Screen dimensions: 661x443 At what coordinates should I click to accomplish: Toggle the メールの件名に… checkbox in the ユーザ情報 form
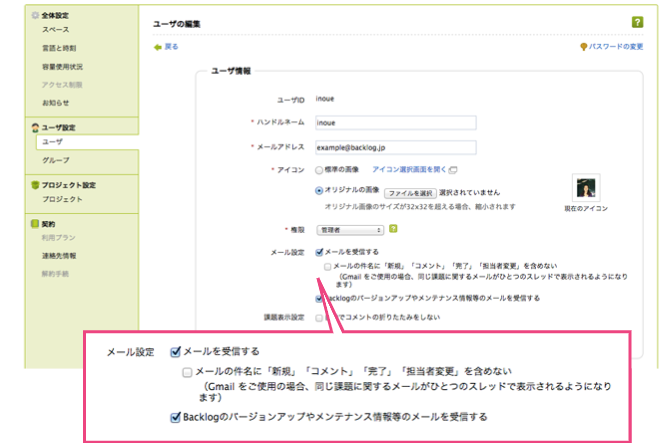[x=328, y=267]
